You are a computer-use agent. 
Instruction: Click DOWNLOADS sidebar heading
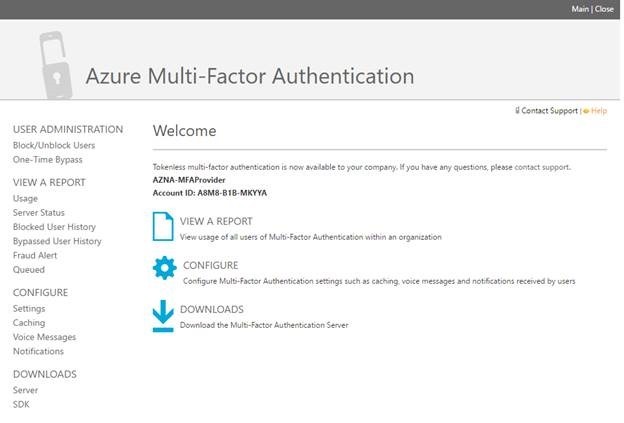click(45, 374)
